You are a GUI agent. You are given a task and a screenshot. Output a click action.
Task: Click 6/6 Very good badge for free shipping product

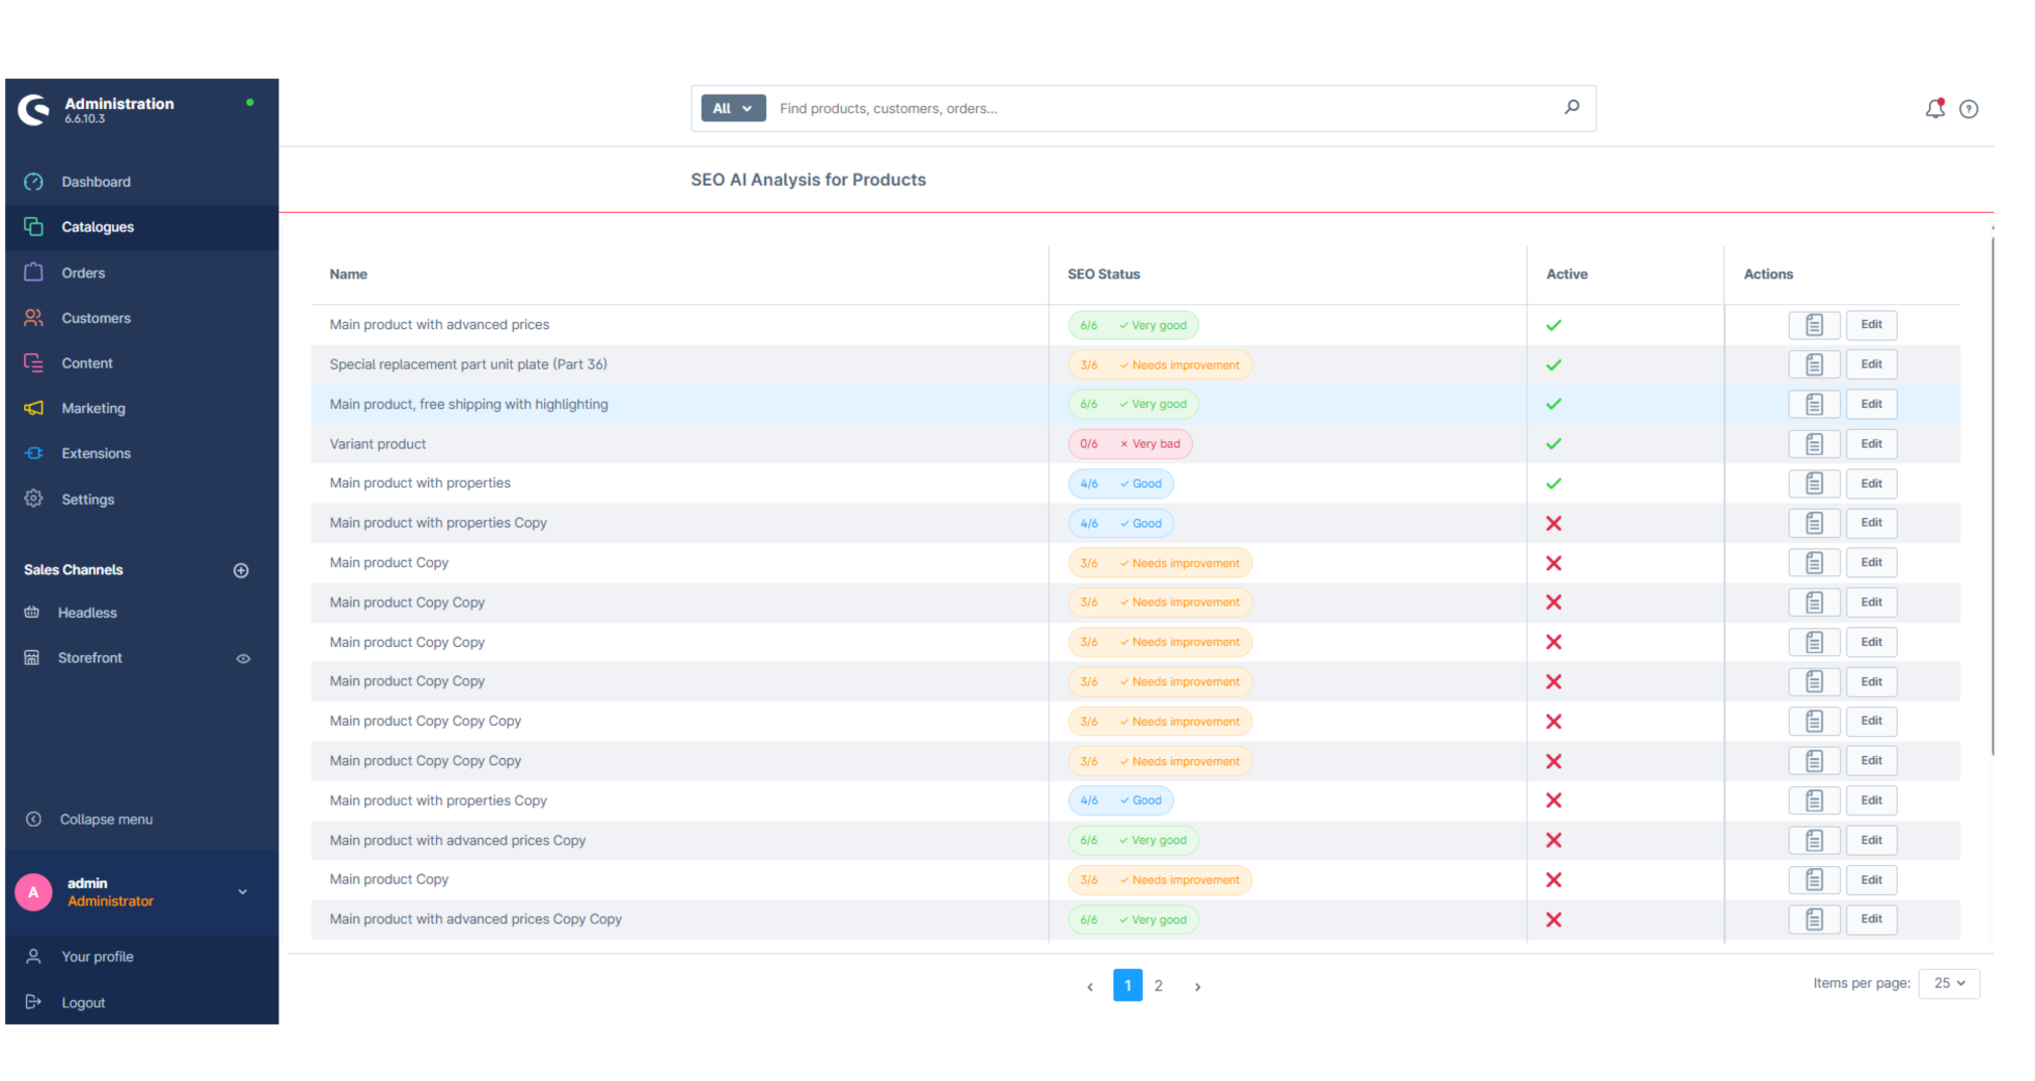[1133, 404]
